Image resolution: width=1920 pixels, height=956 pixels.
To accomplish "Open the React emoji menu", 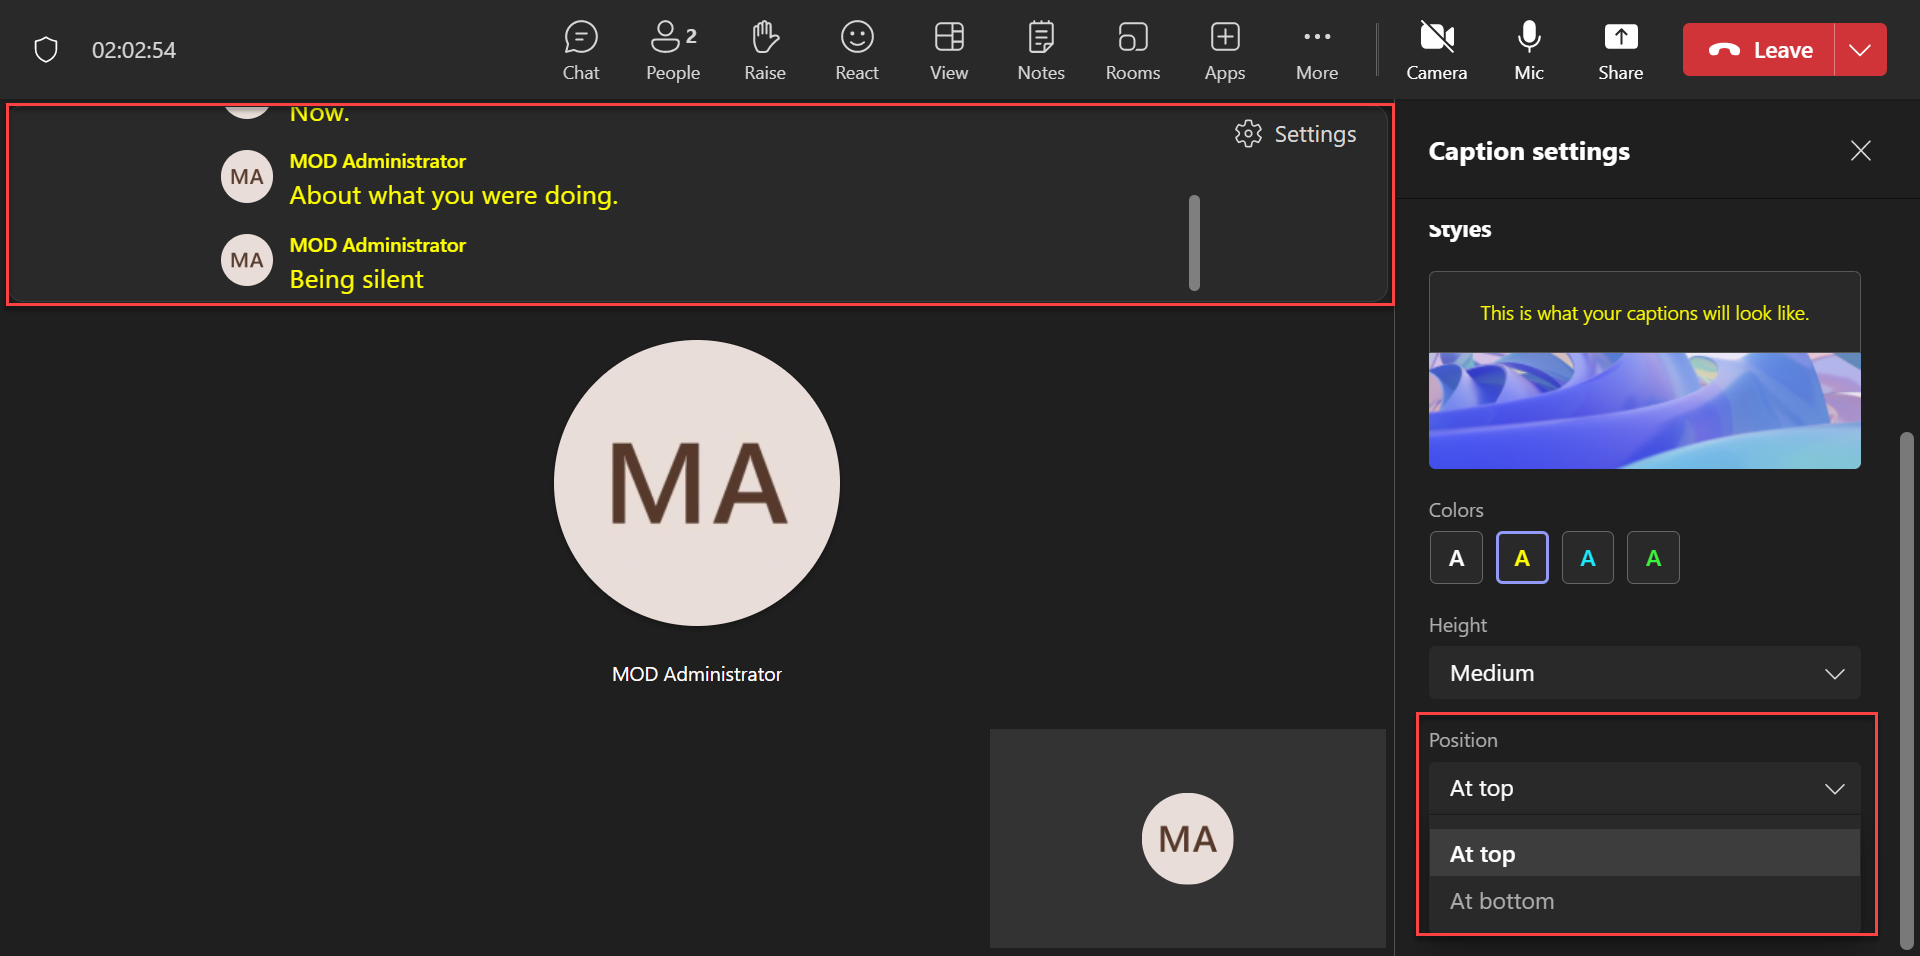I will tap(856, 50).
